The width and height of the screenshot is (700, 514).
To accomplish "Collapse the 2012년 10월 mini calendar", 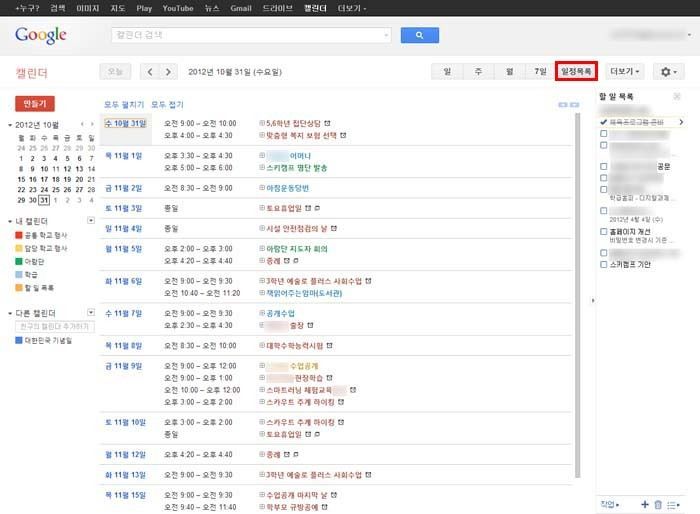I will [10, 125].
